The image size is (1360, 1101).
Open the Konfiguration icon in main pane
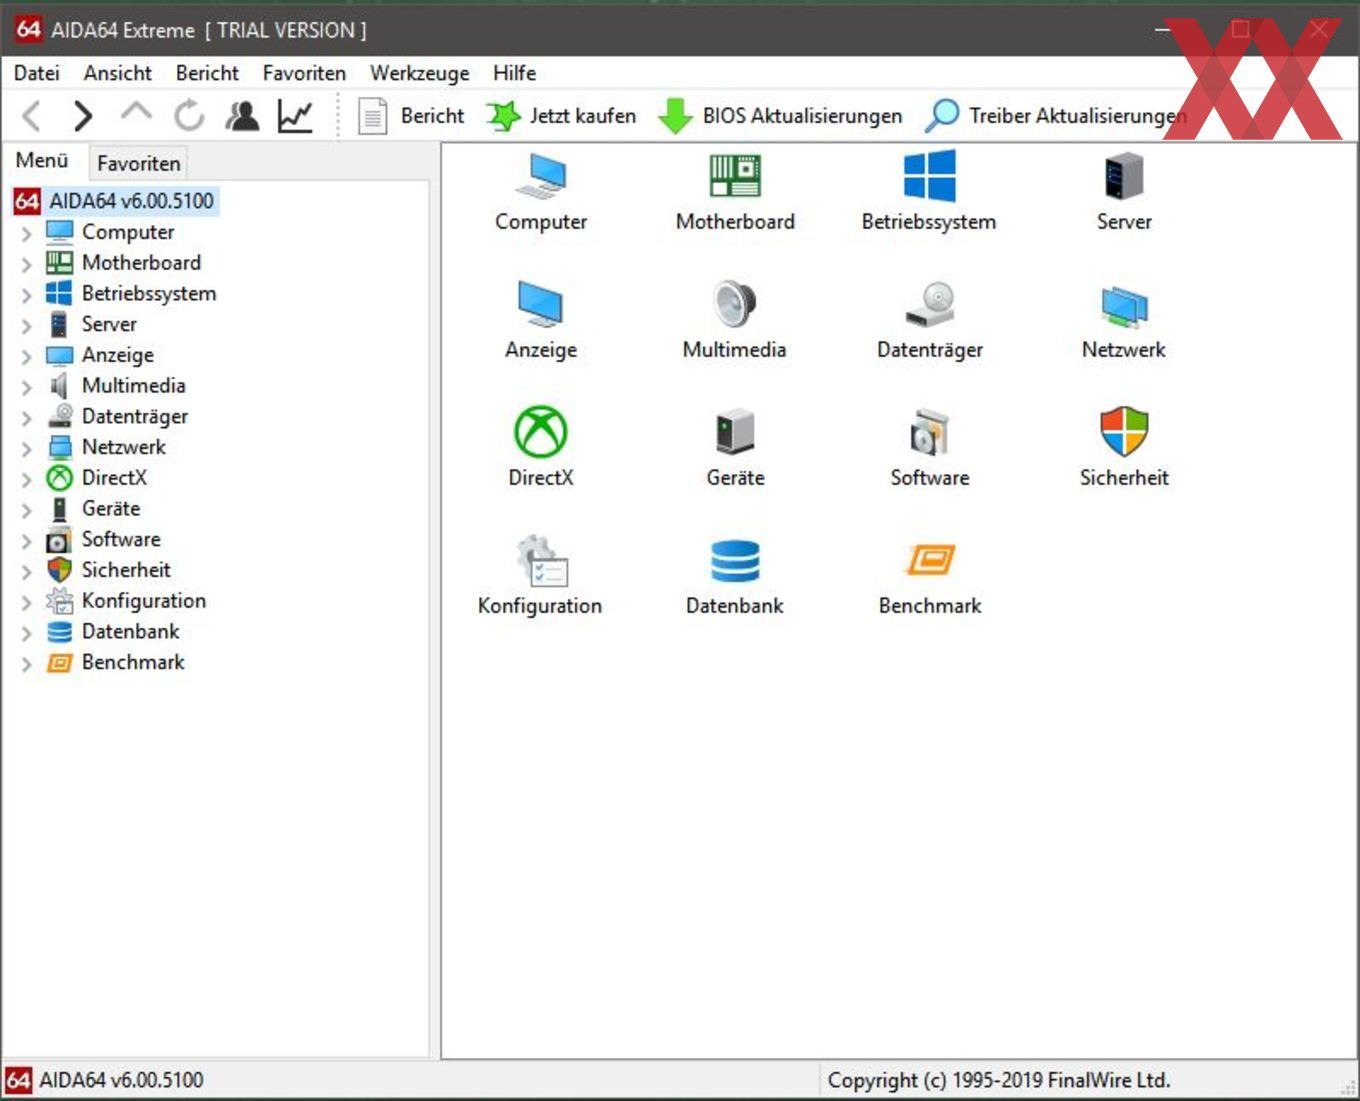pyautogui.click(x=541, y=560)
